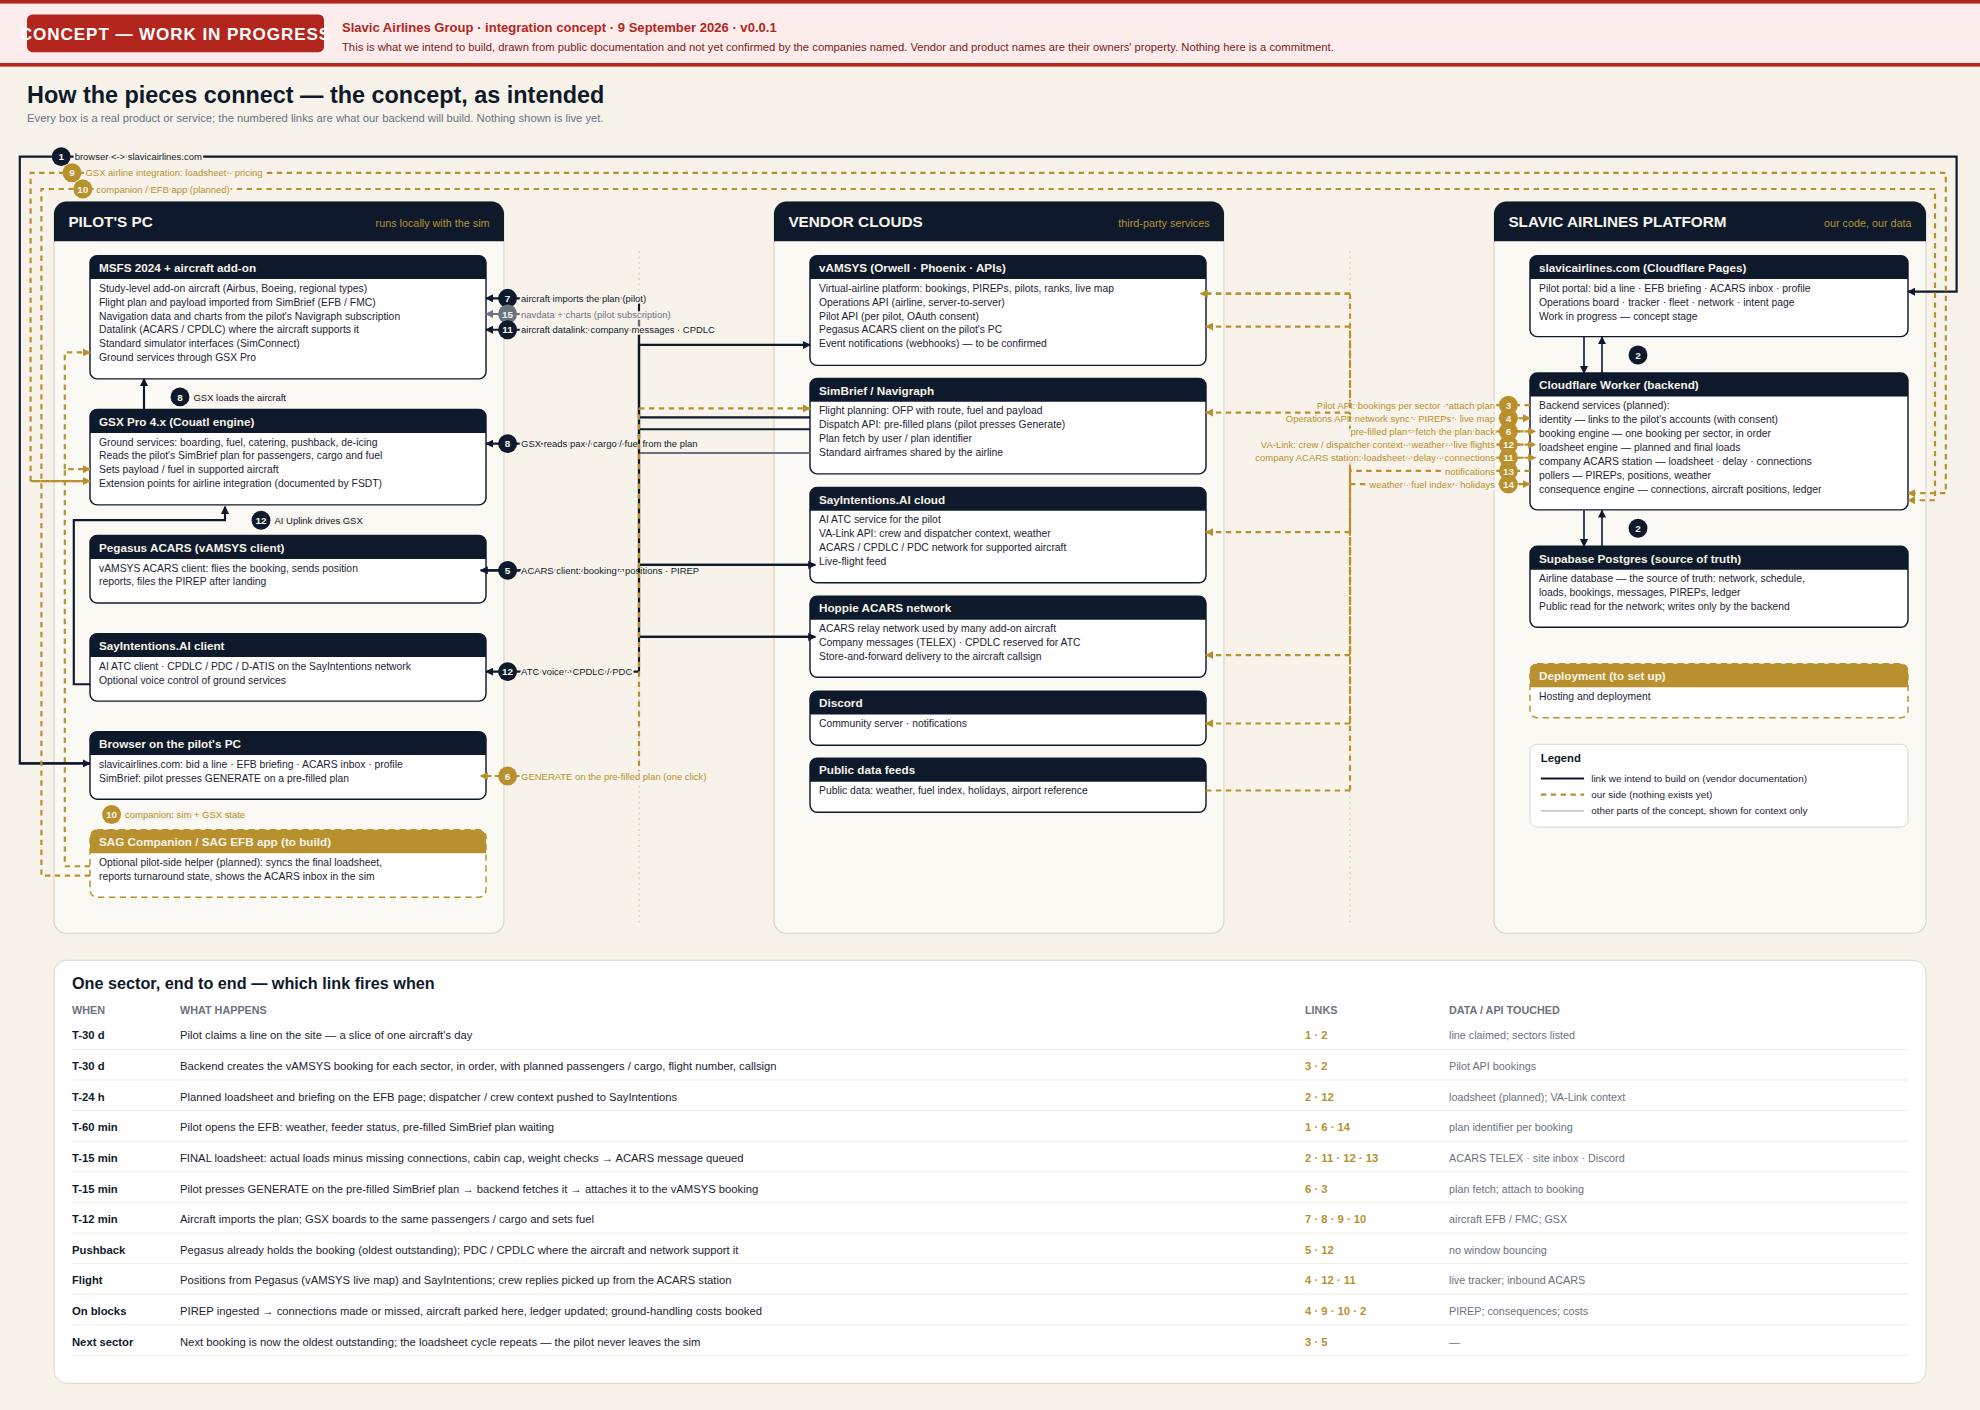Viewport: 1980px width, 1410px height.
Task: Select the 'Next sector' row label
Action: coord(102,1342)
